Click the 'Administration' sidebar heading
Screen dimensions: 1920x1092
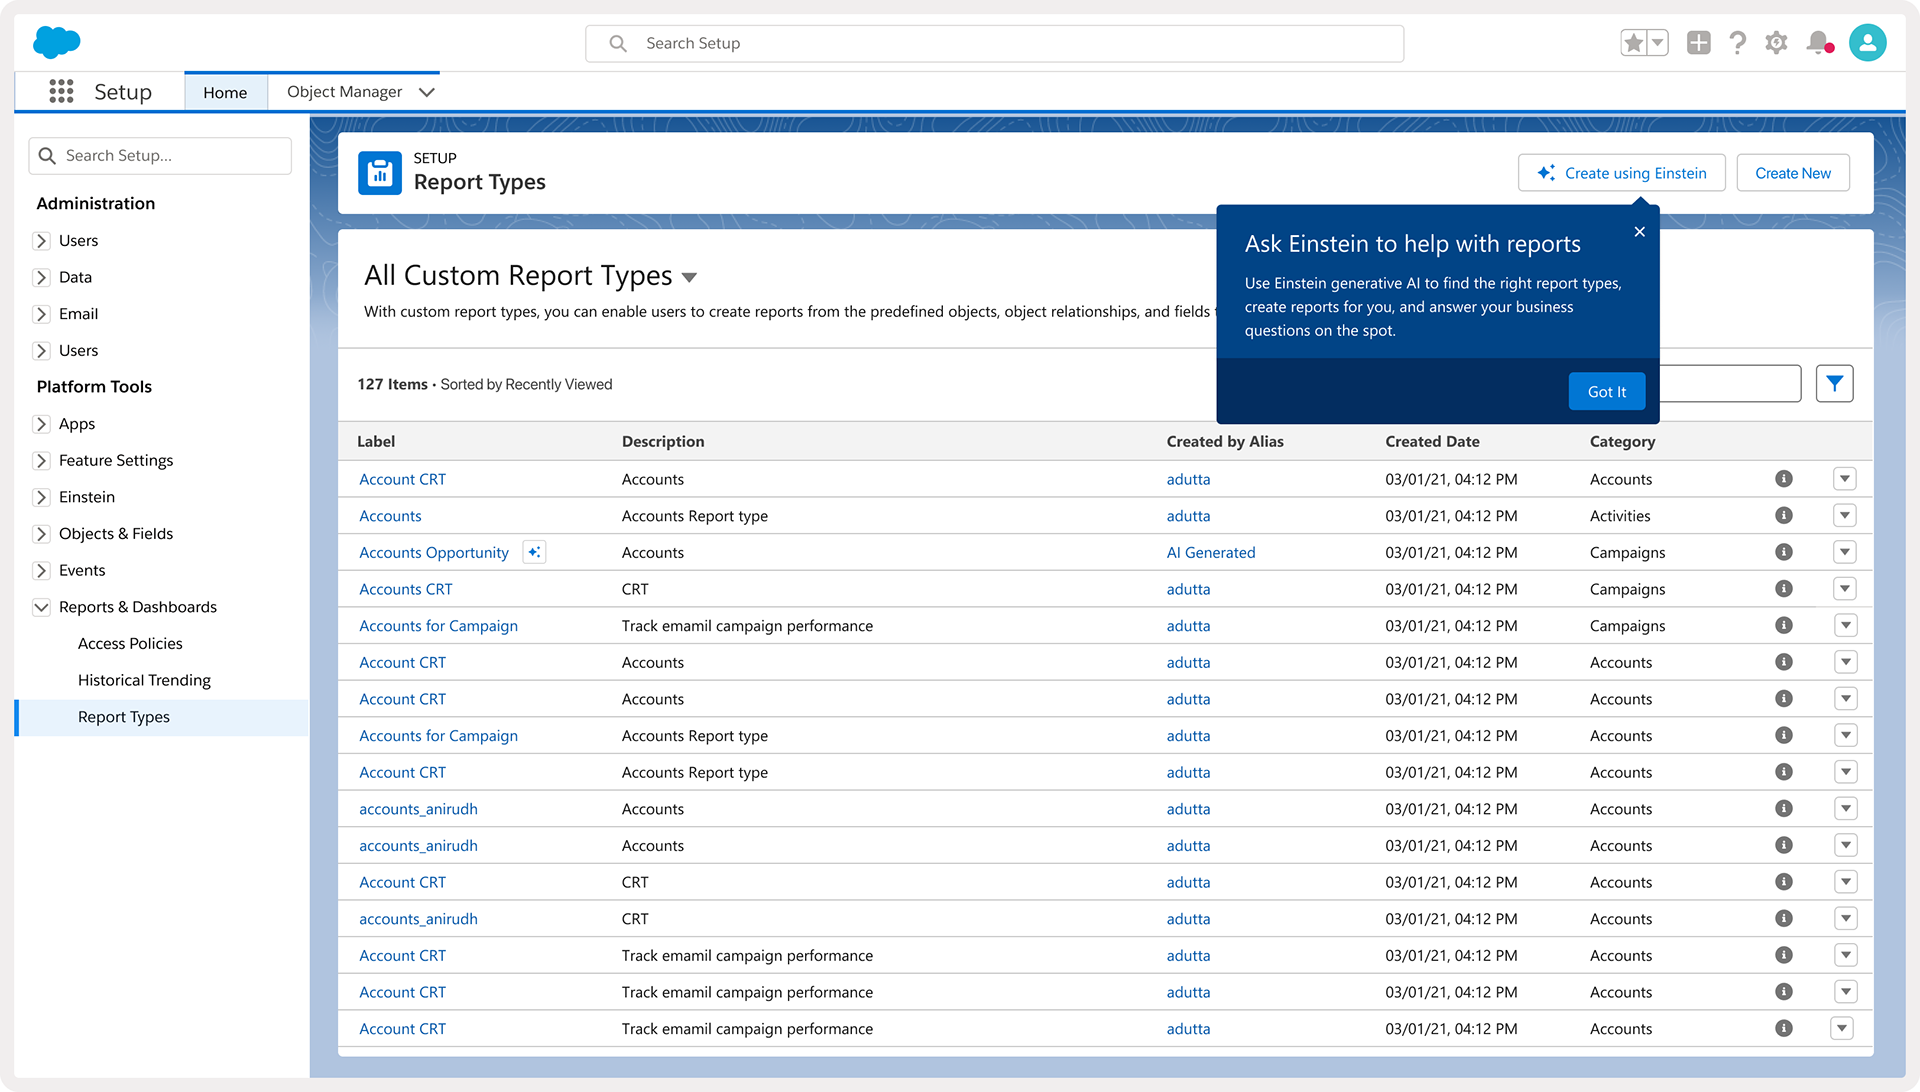pos(96,204)
